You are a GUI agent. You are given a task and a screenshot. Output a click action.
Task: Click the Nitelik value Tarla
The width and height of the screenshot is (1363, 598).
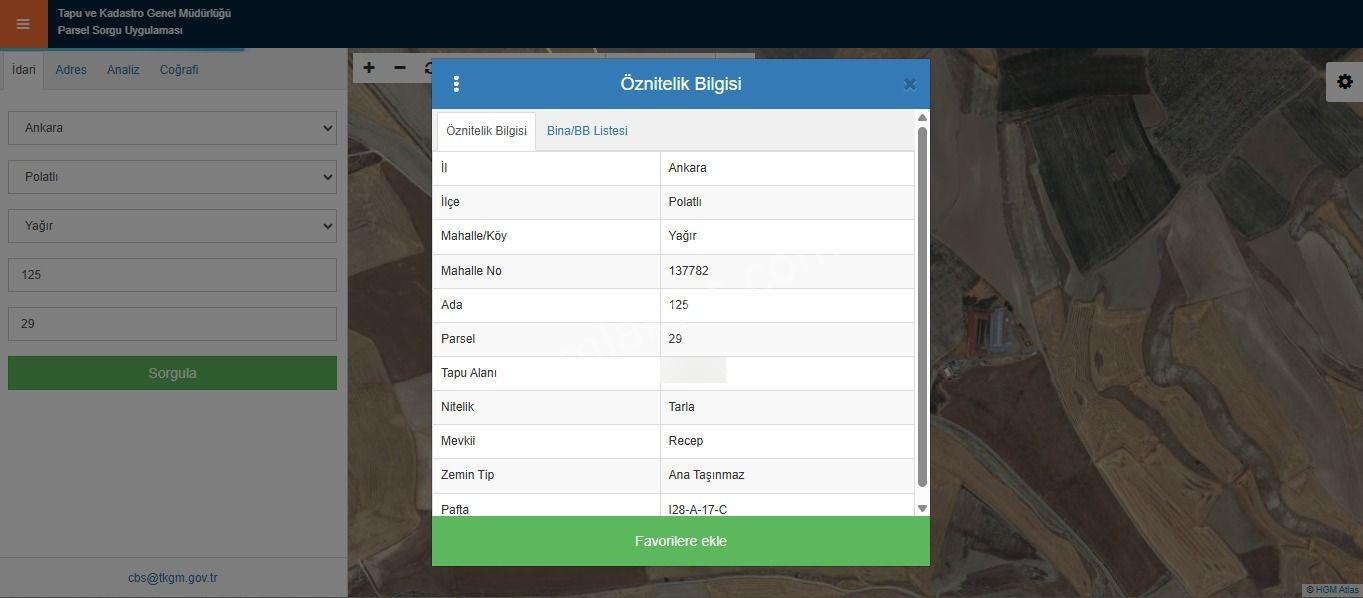point(682,407)
